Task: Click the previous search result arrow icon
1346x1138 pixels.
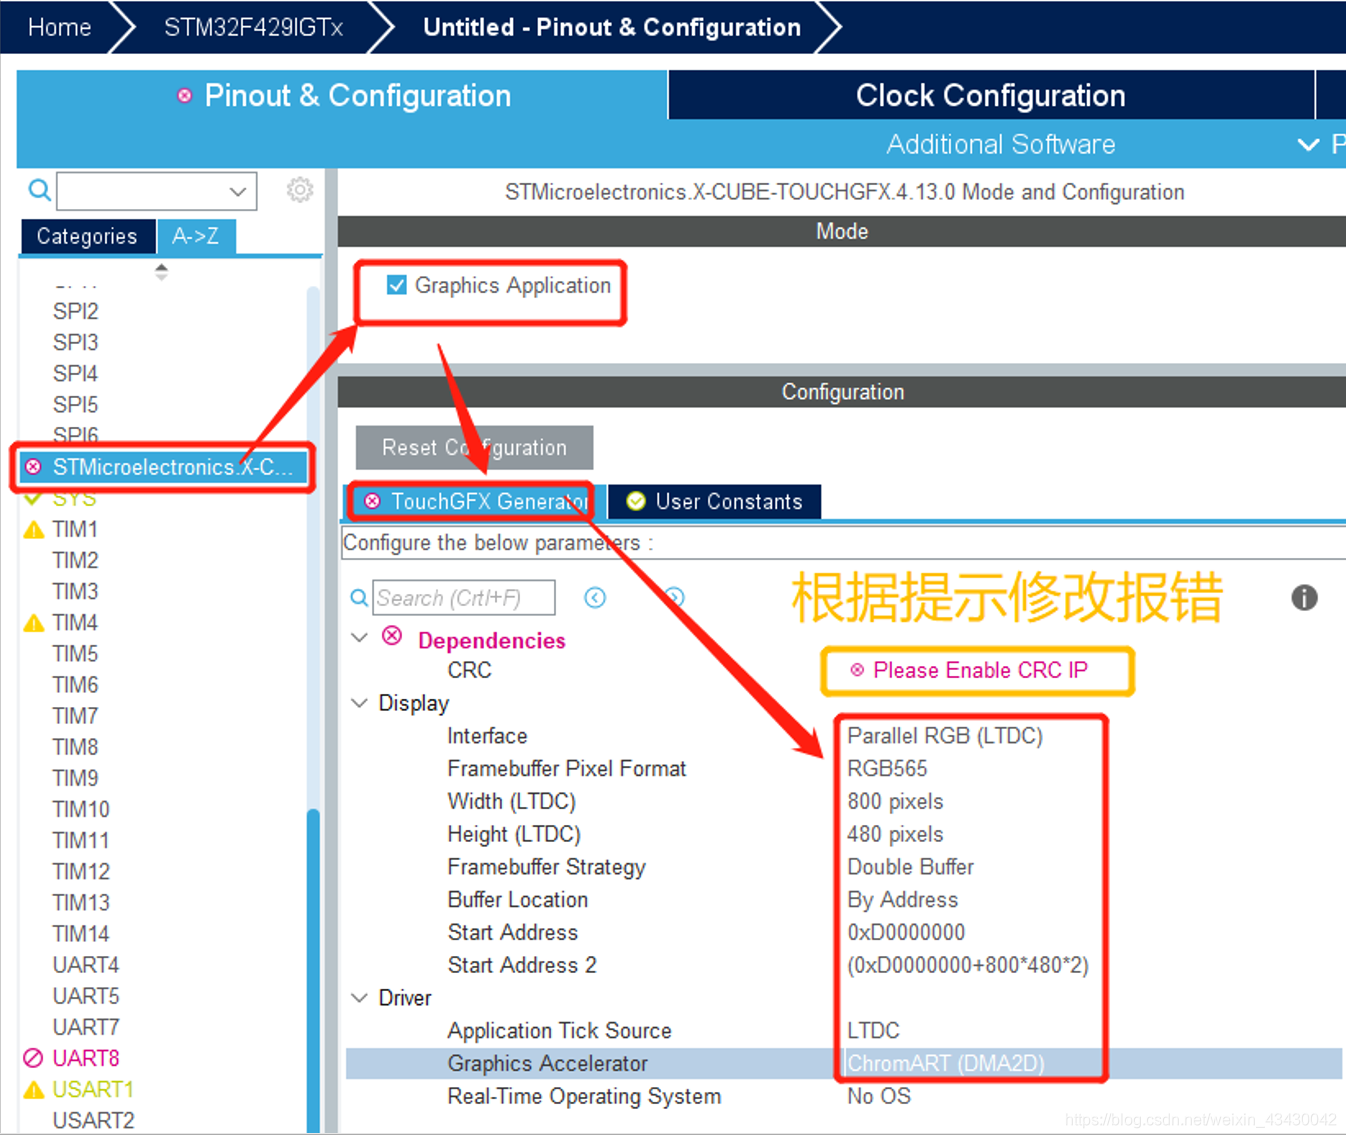Action: coord(595,598)
